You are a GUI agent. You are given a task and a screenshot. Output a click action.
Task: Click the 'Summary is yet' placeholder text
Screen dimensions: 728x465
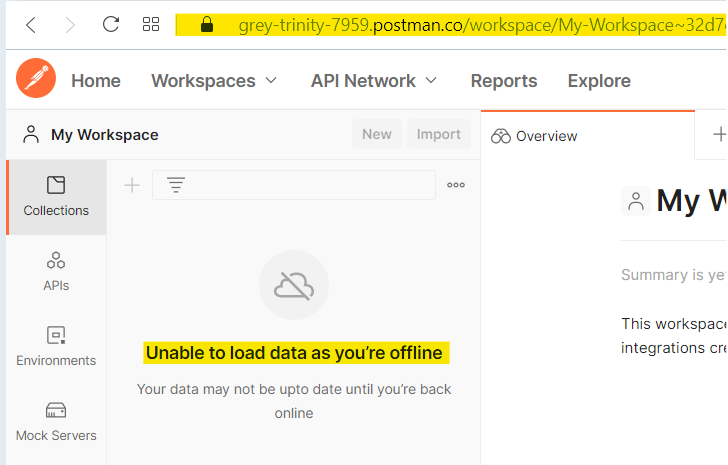coord(674,275)
